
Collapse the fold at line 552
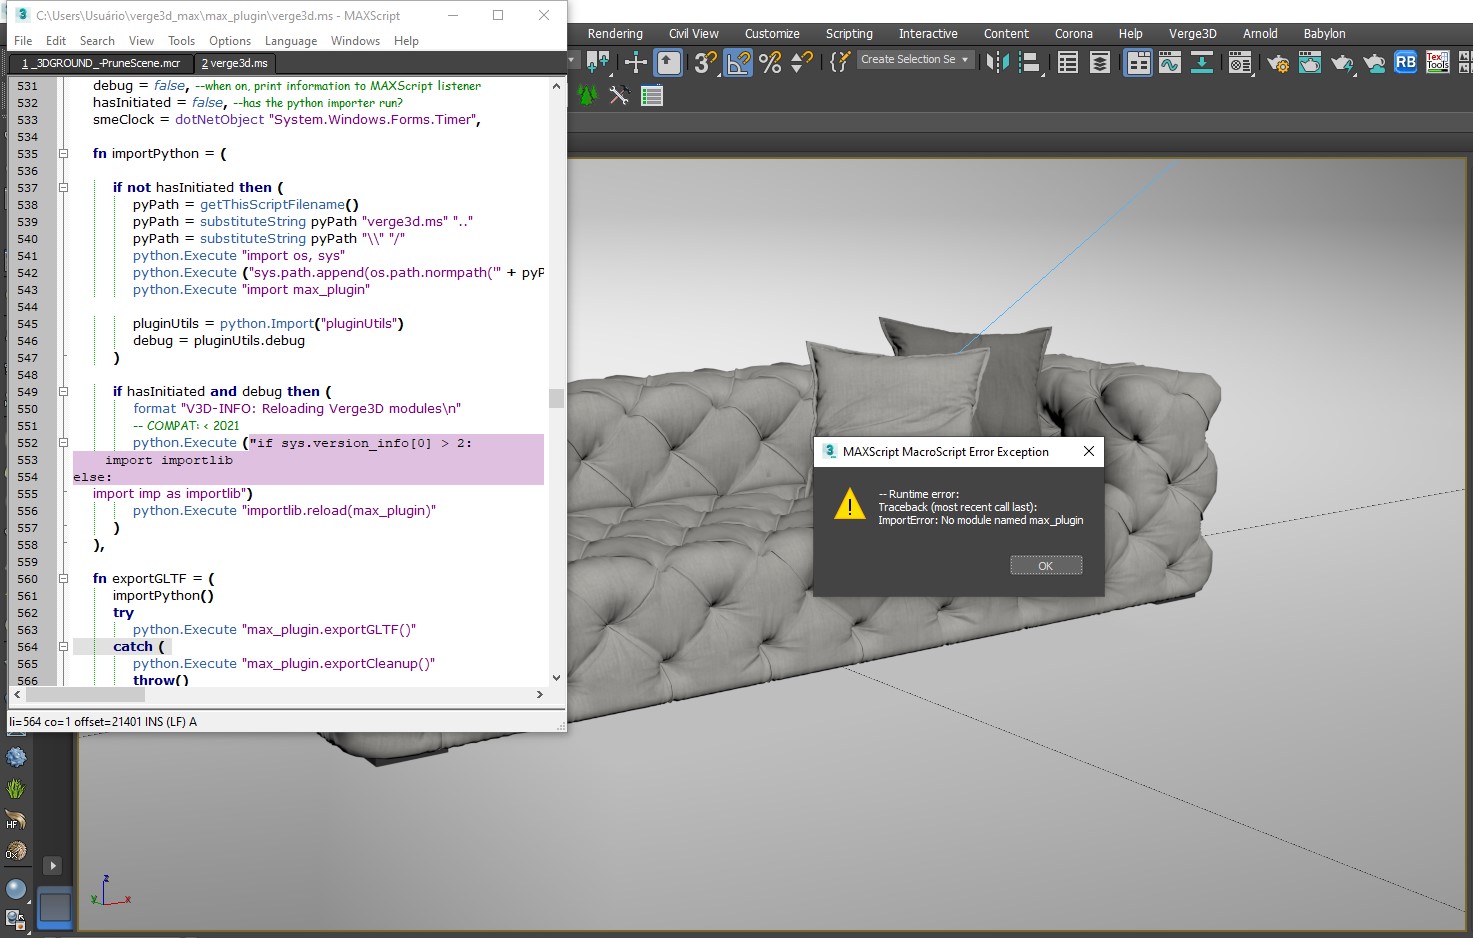coord(63,443)
